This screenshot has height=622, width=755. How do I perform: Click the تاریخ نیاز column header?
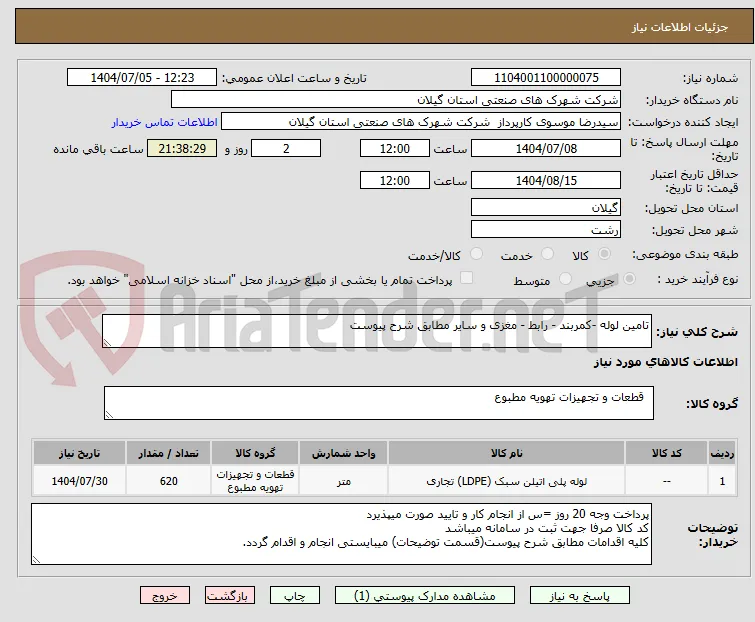pos(79,453)
